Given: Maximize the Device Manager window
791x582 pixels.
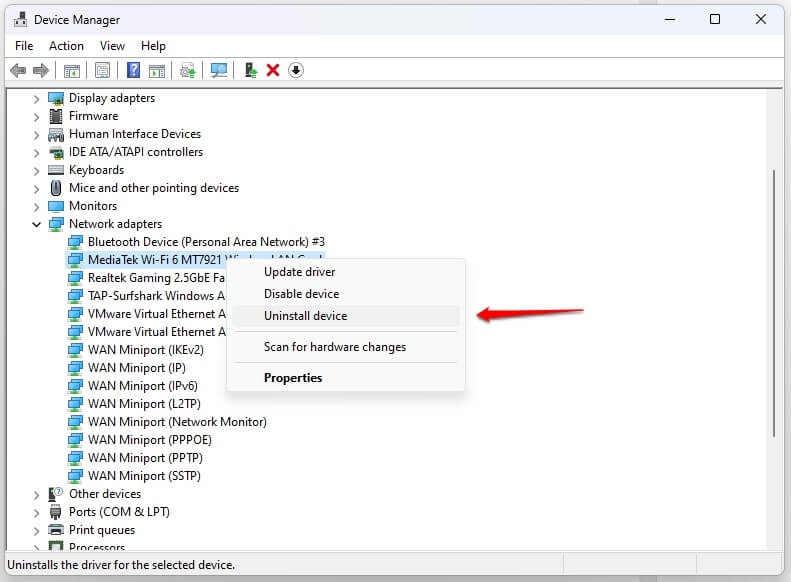Looking at the screenshot, I should pos(715,19).
